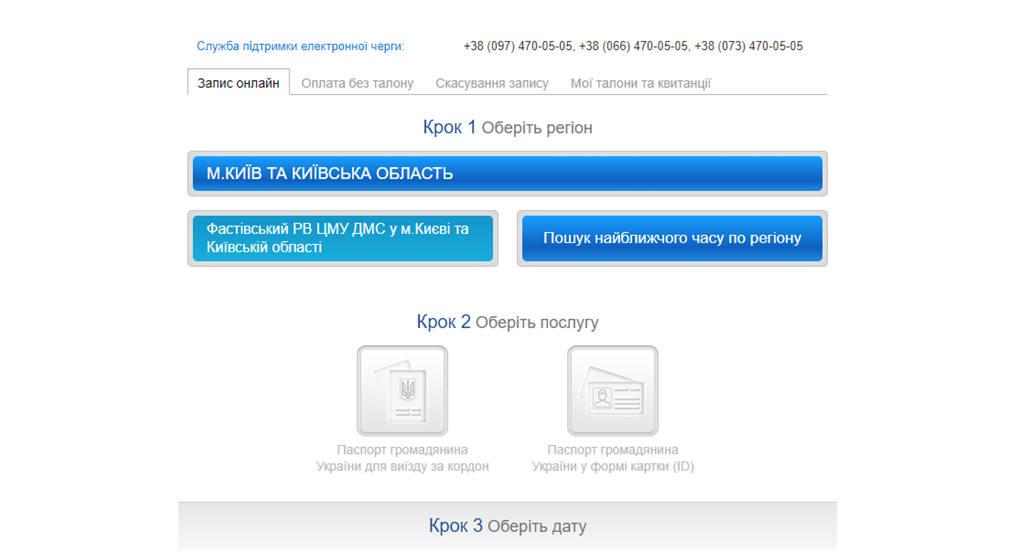Click the person silhouette on ID card
Screen dimensions: 1020x558
[x=602, y=399]
